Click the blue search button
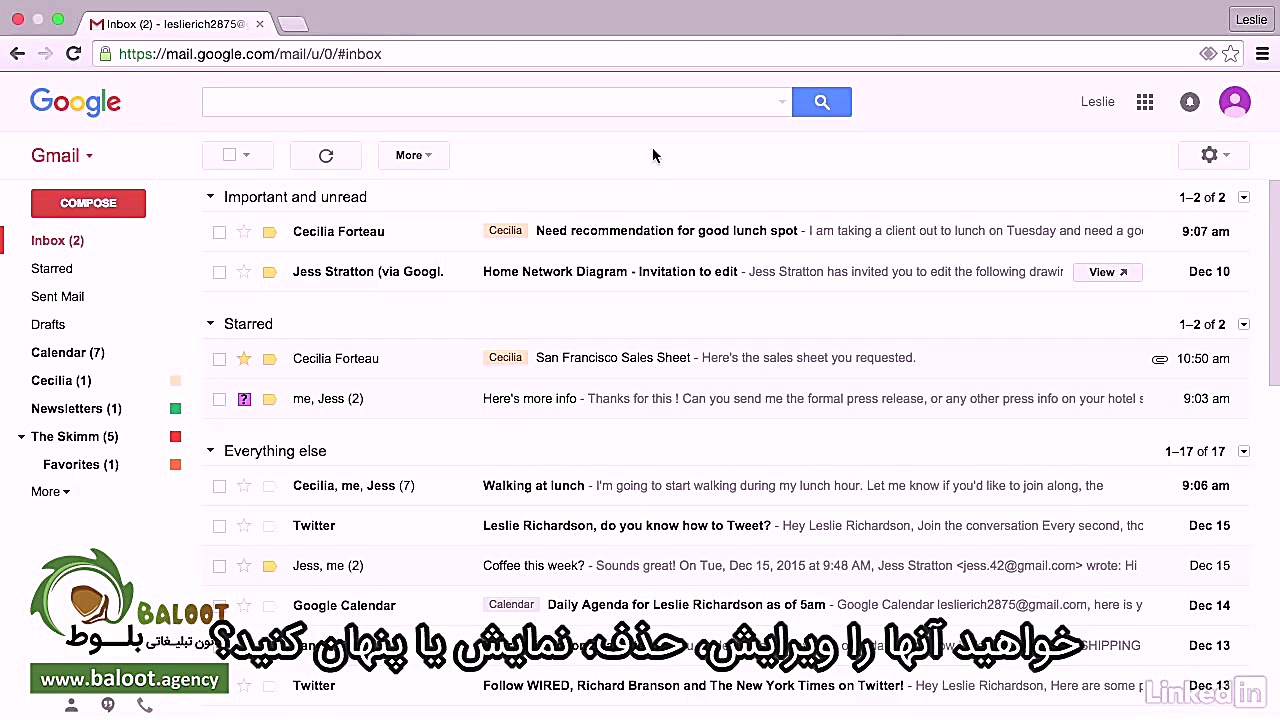The height and width of the screenshot is (720, 1280). [x=822, y=102]
